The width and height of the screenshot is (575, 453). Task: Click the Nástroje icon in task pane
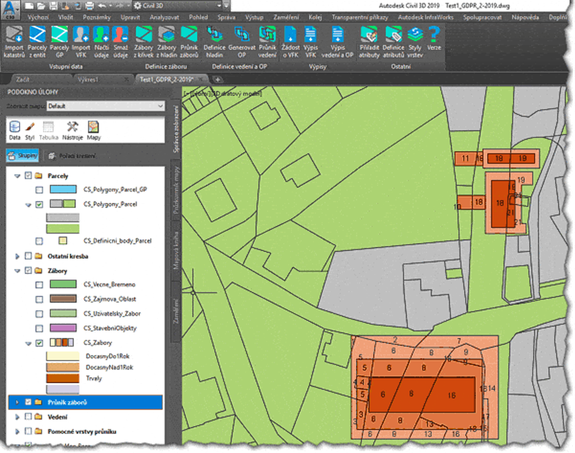point(72,131)
